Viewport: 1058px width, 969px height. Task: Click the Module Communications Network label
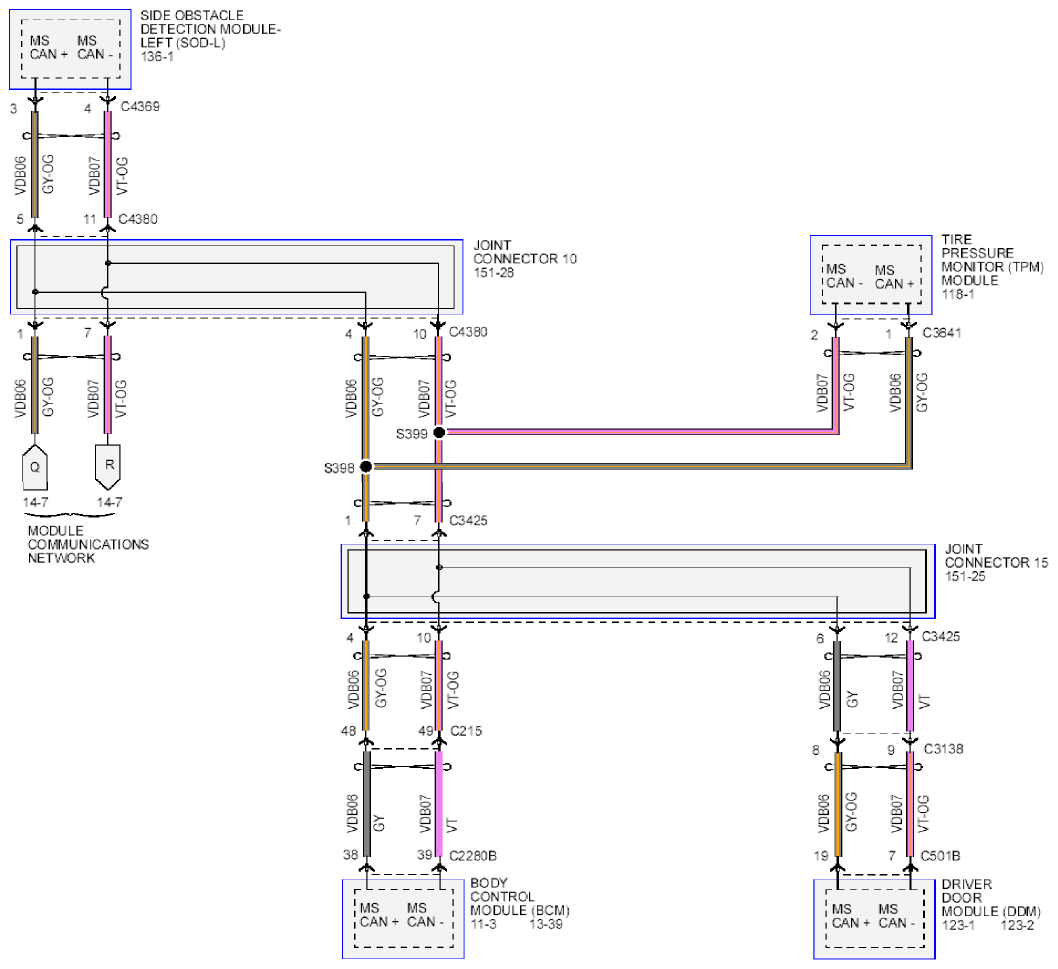pyautogui.click(x=88, y=544)
